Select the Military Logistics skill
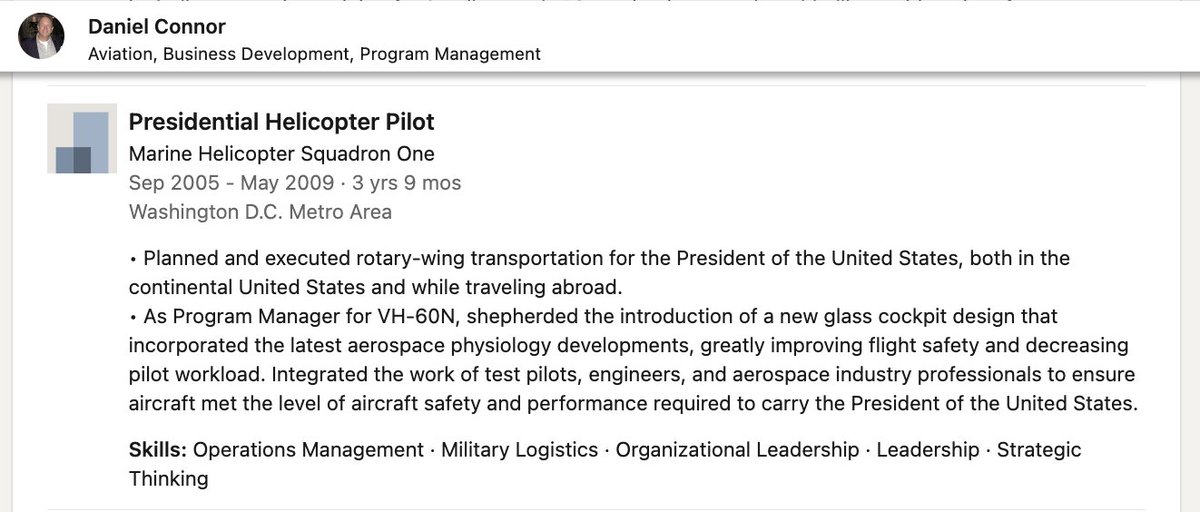The image size is (1200, 512). tap(519, 450)
